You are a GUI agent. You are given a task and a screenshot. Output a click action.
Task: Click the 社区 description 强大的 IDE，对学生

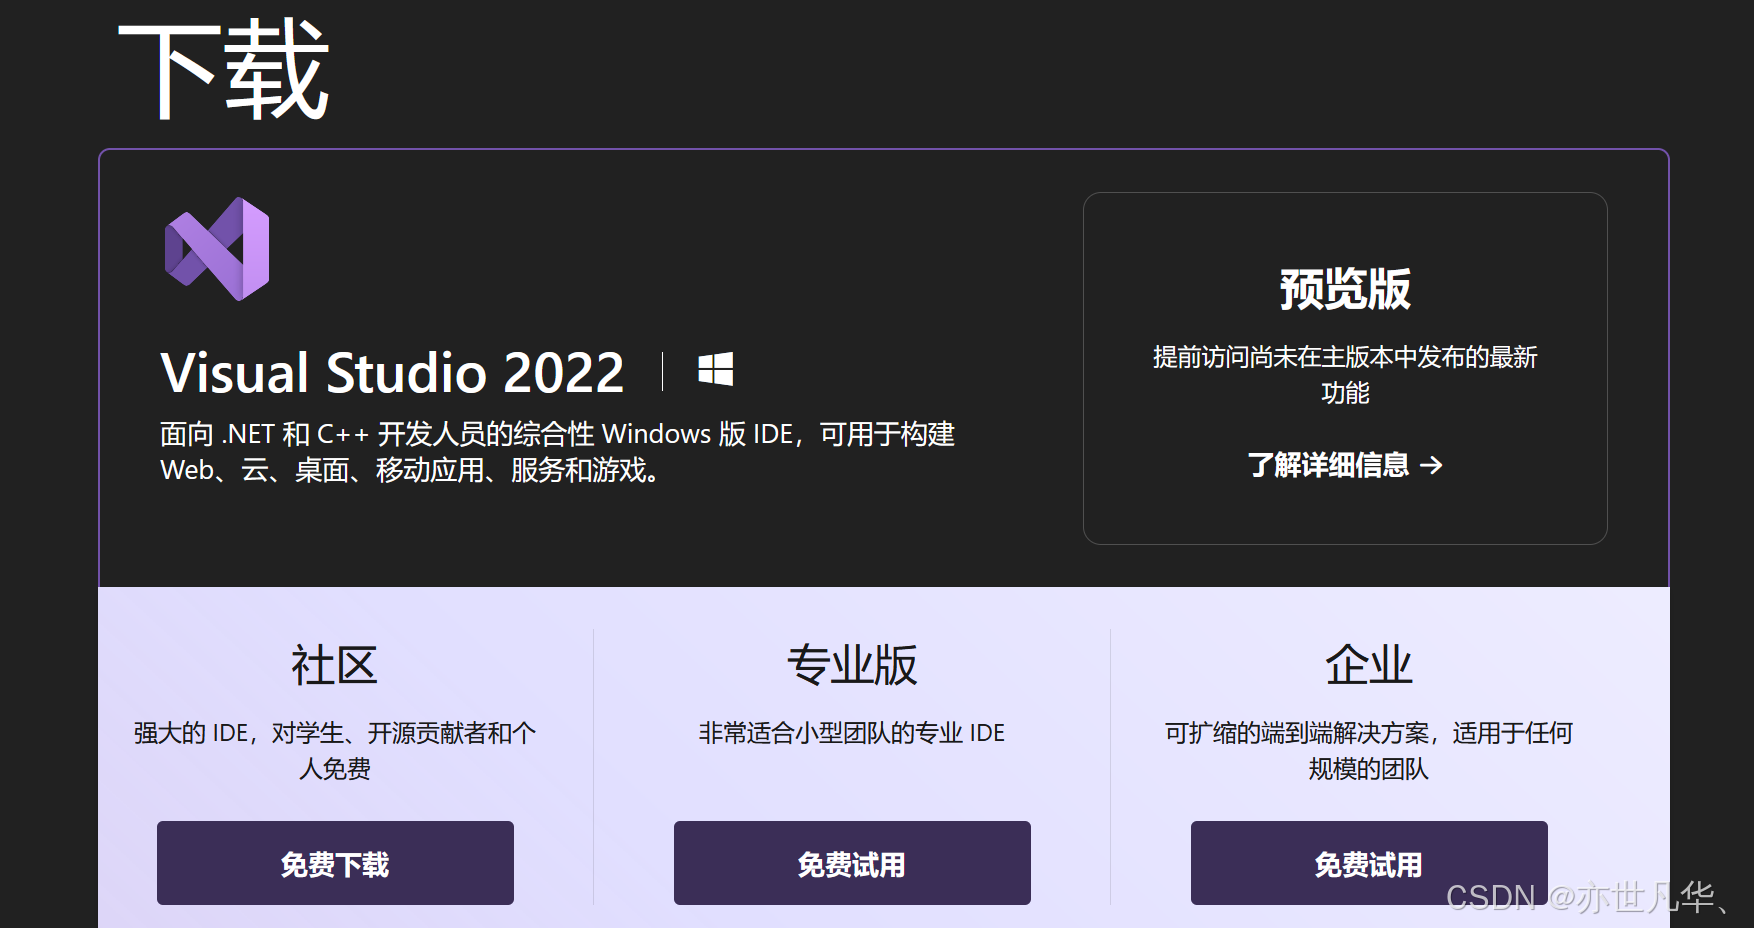[335, 751]
